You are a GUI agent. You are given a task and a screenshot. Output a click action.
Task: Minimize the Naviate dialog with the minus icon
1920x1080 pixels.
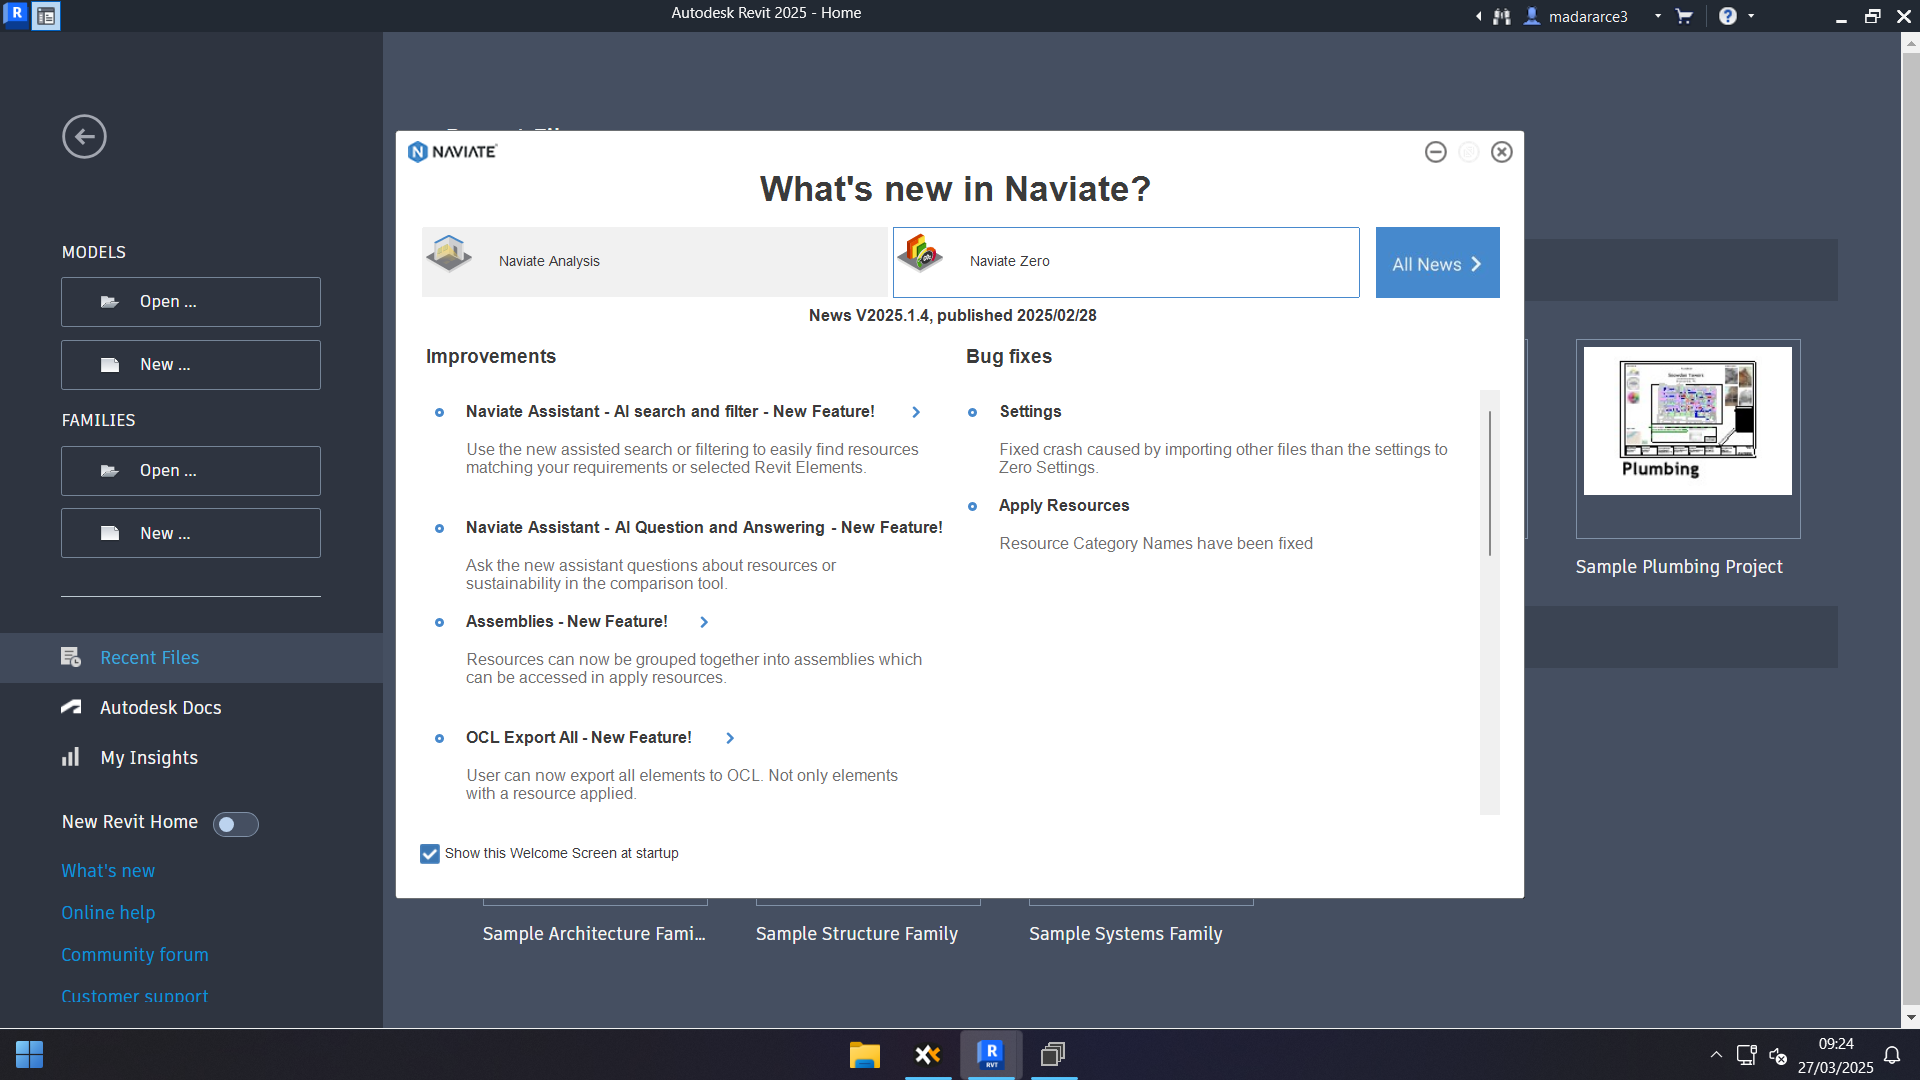click(1436, 152)
